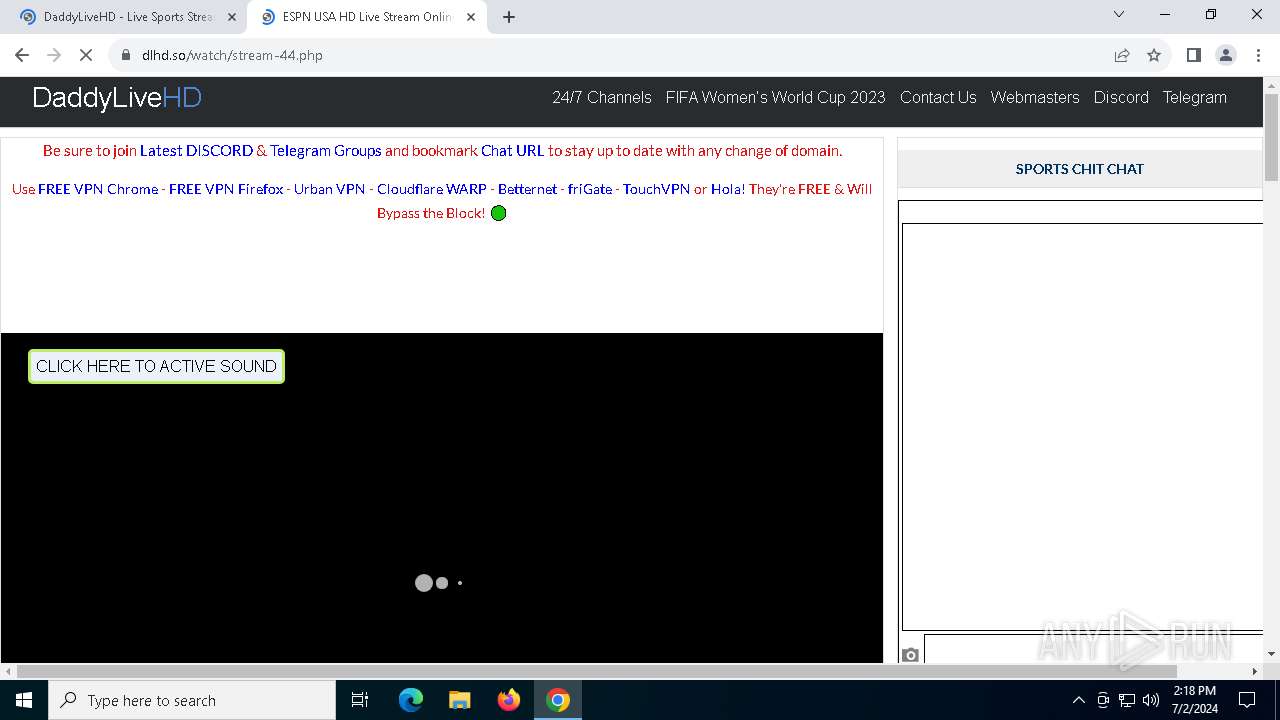Click volume speaker tray icon
The height and width of the screenshot is (720, 1280).
coord(1151,700)
